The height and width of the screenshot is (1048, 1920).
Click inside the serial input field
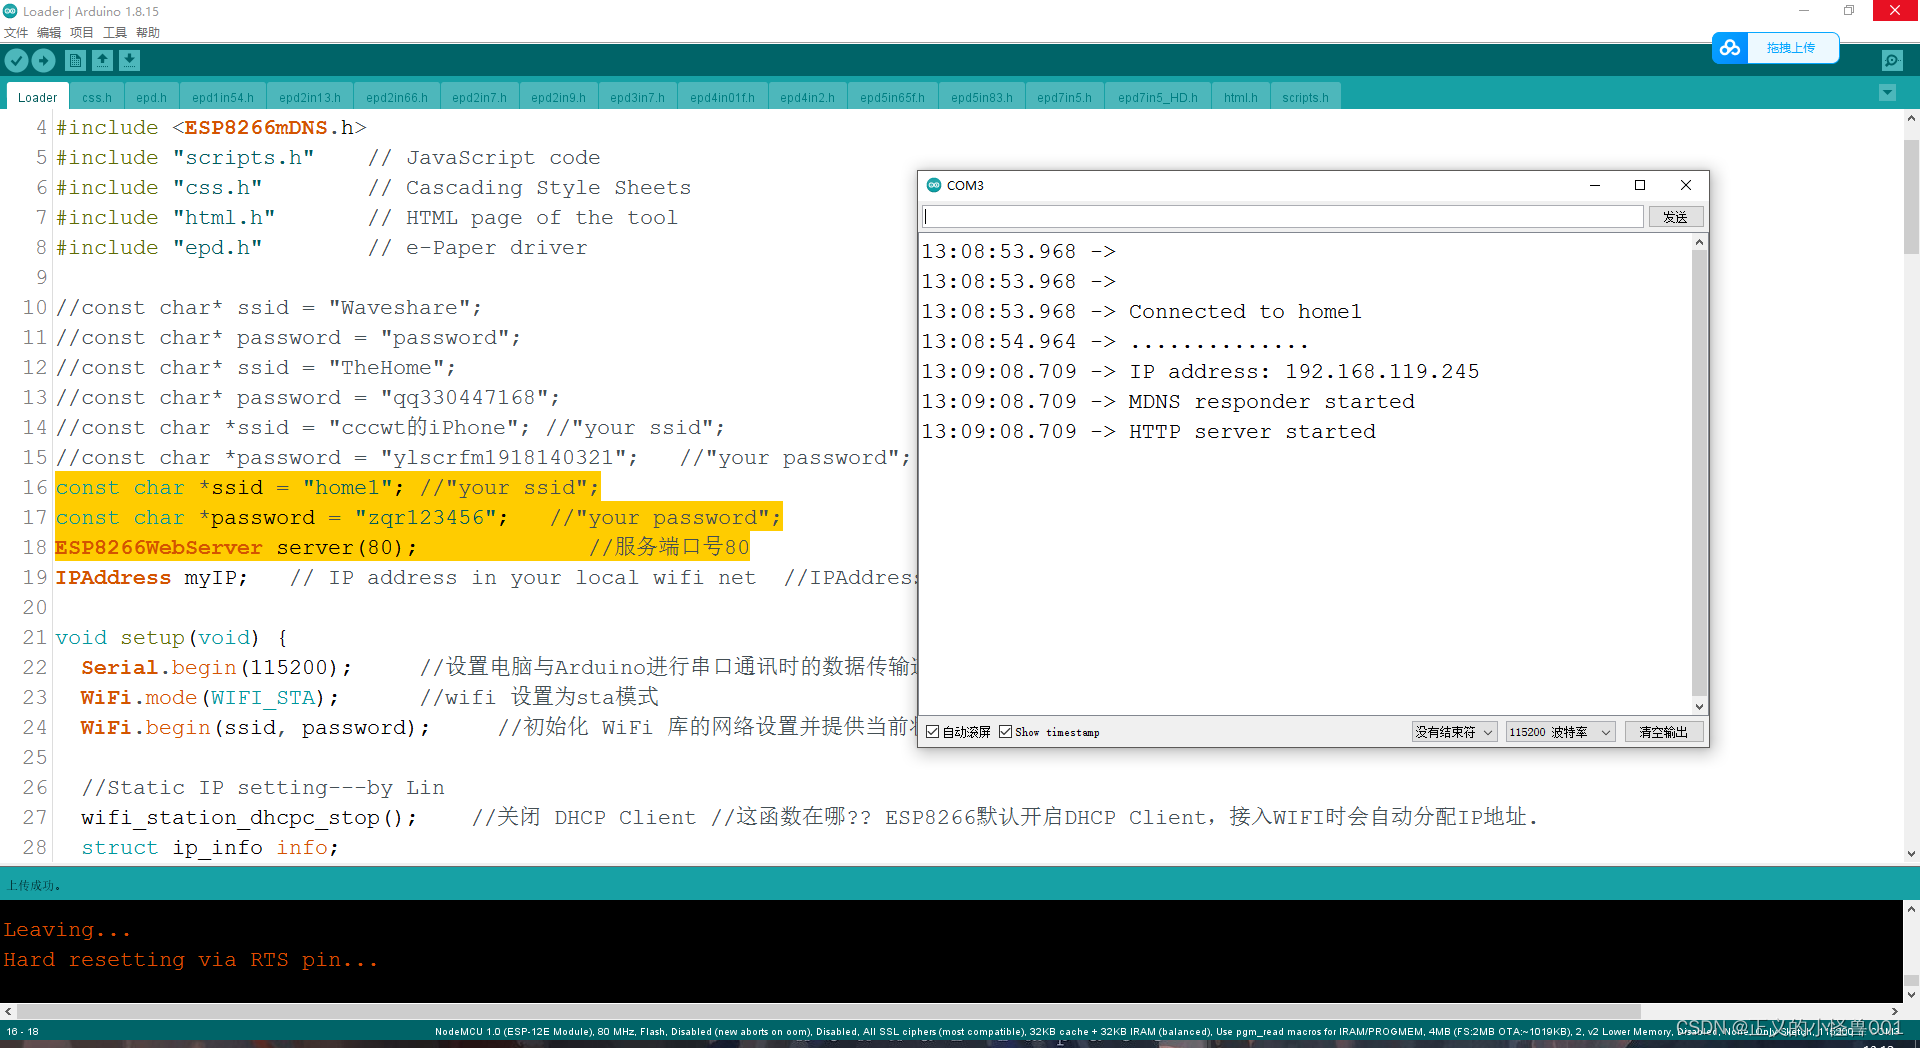pyautogui.click(x=1280, y=216)
